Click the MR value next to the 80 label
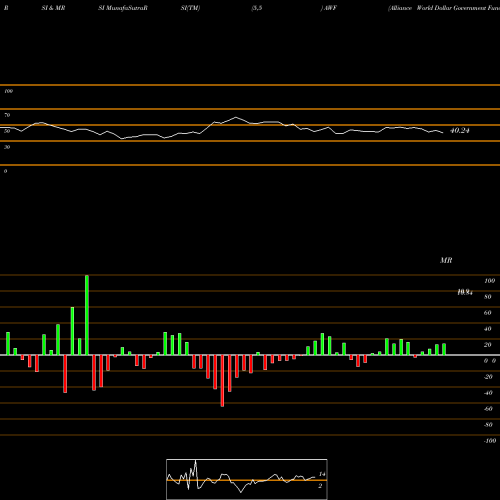 465,292
